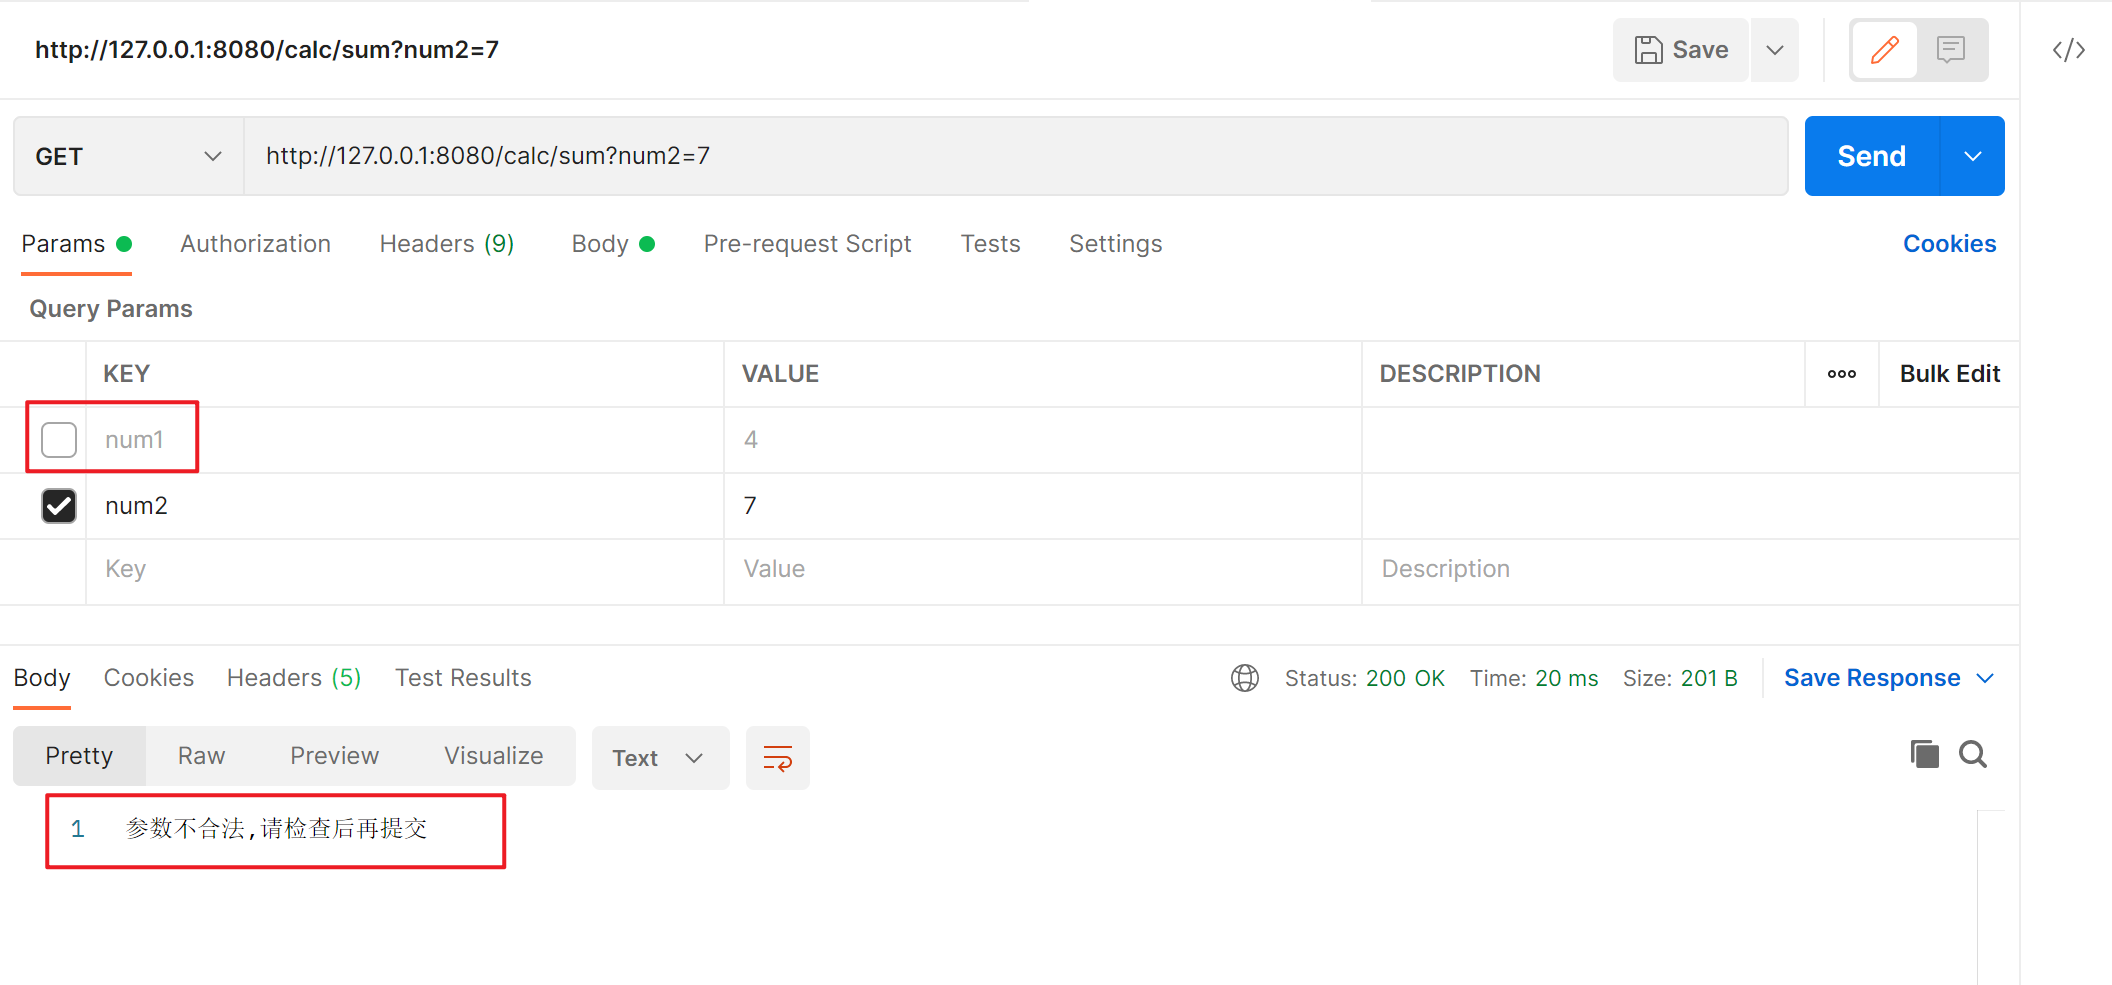Image resolution: width=2112 pixels, height=985 pixels.
Task: Click the empty Value input field
Action: click(1042, 569)
